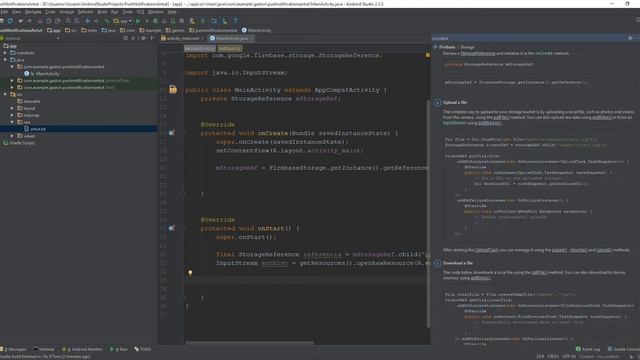
Task: Click the Redo arrow in the toolbar
Action: point(29,21)
